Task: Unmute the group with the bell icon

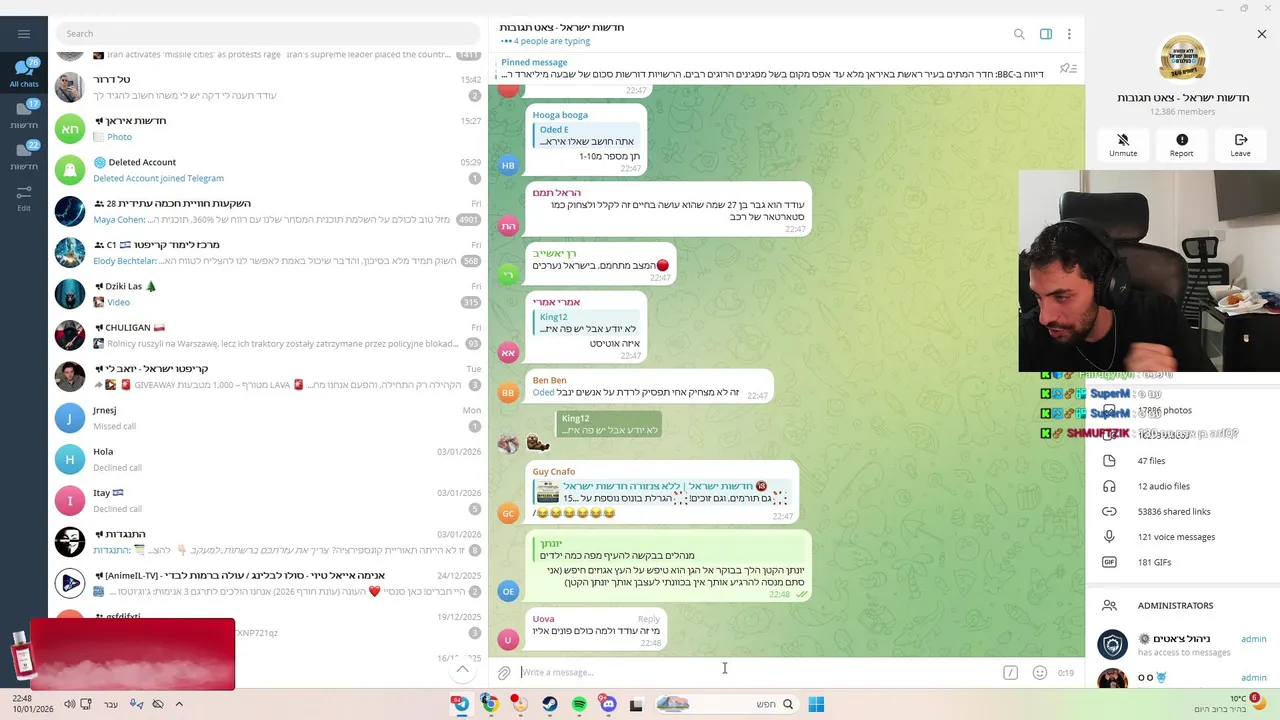Action: tap(1123, 145)
